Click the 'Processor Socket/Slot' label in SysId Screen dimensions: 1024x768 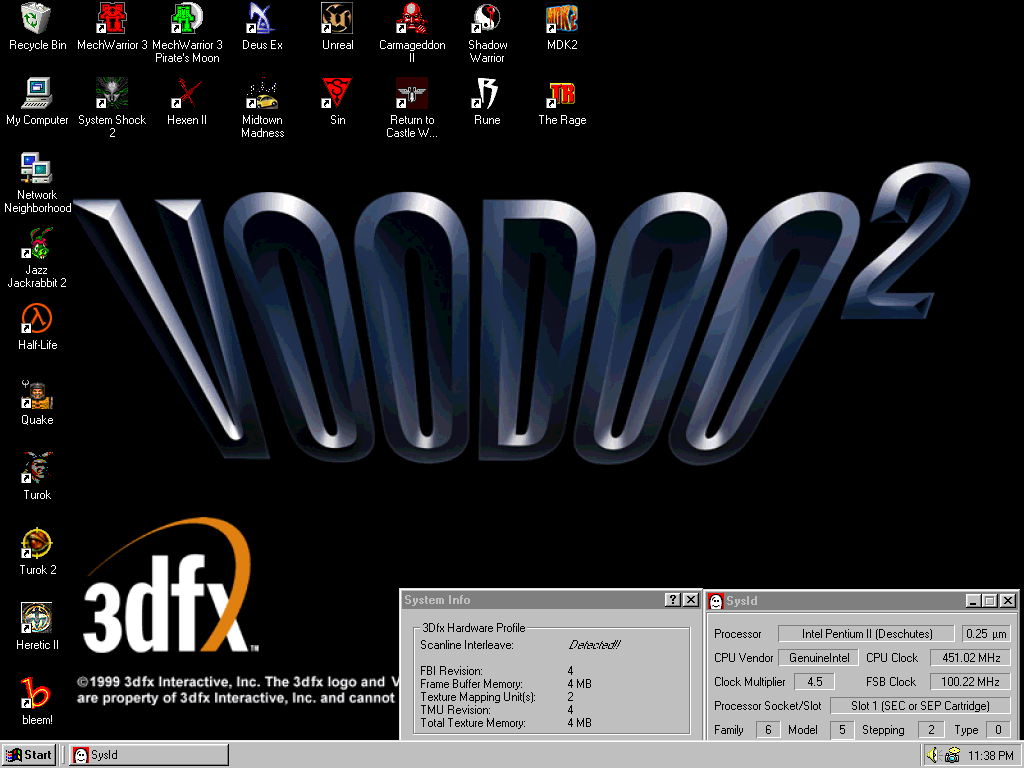(x=767, y=706)
